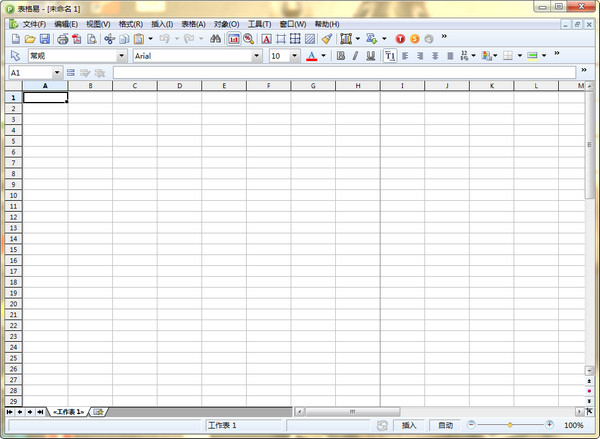Toggle Underline formatting
The image size is (600, 439).
point(370,56)
